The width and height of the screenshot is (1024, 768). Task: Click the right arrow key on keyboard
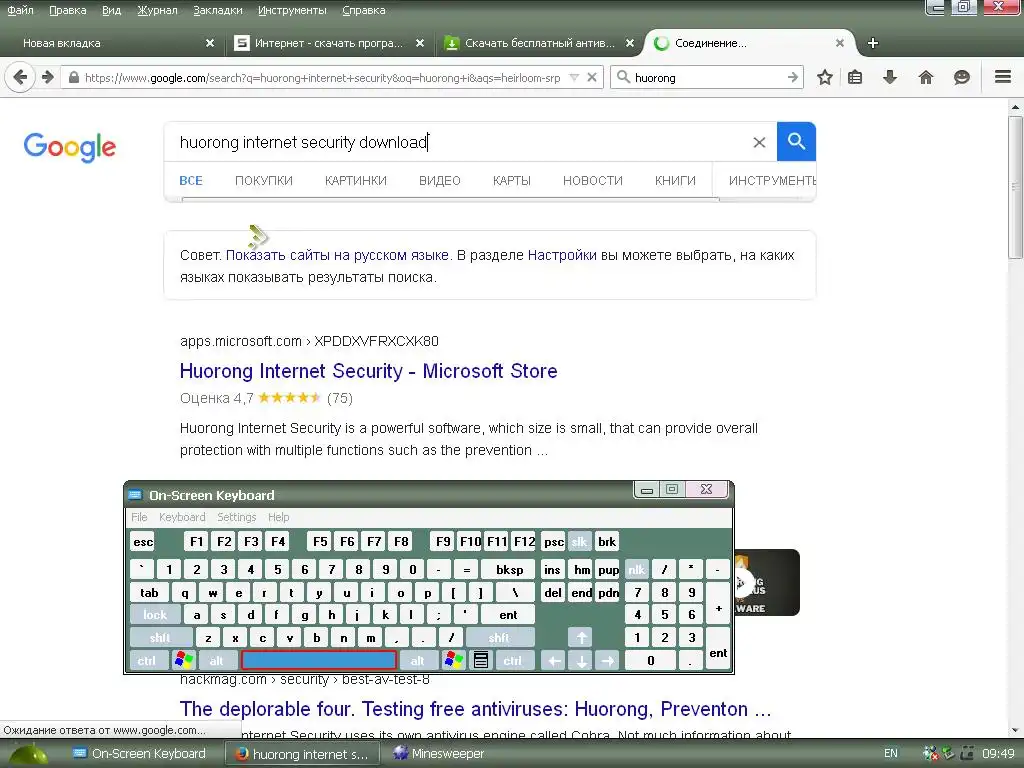tap(607, 660)
